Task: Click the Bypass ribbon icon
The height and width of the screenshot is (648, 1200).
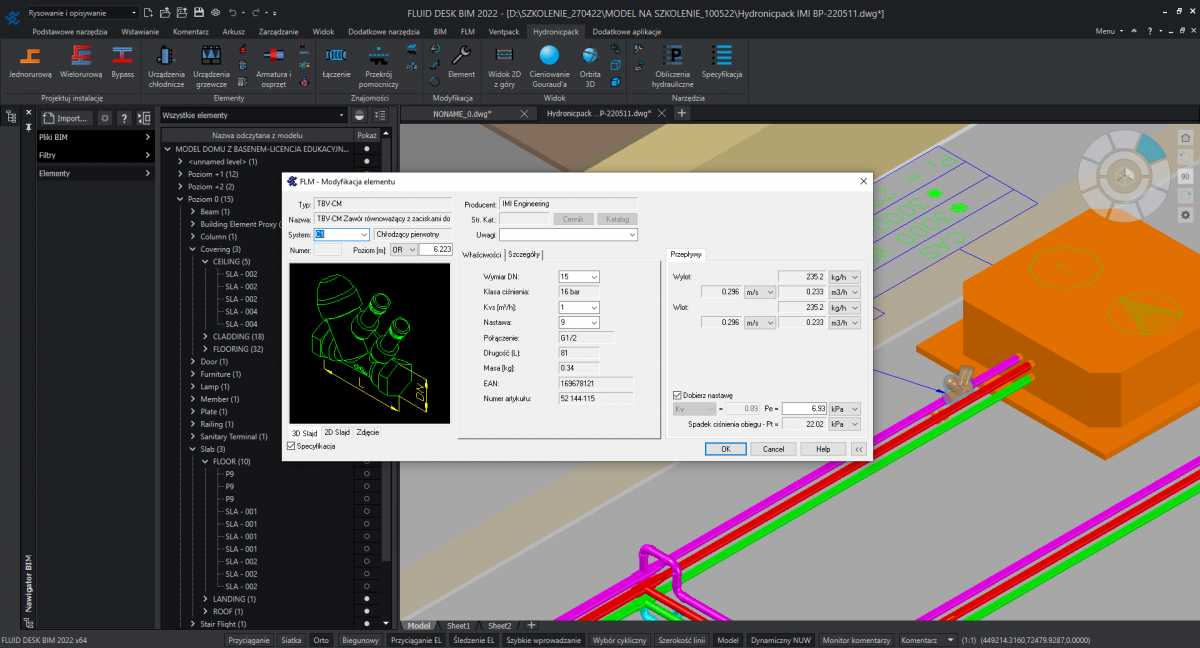Action: click(123, 62)
